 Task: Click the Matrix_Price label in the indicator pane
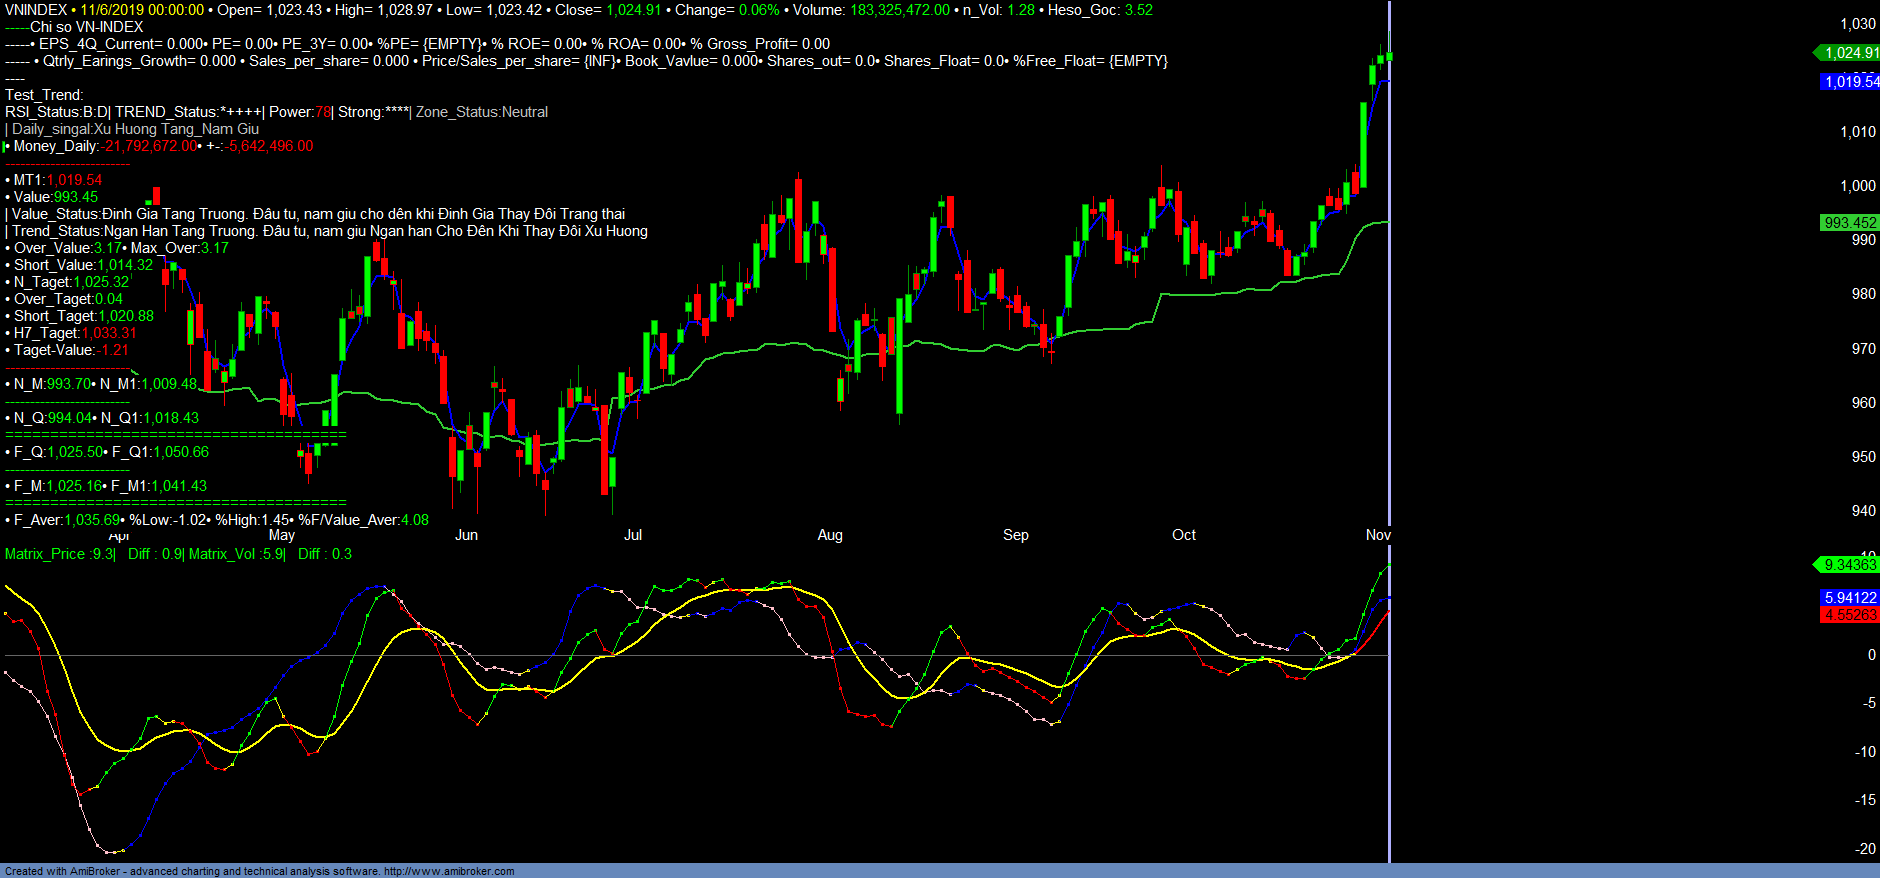(45, 554)
